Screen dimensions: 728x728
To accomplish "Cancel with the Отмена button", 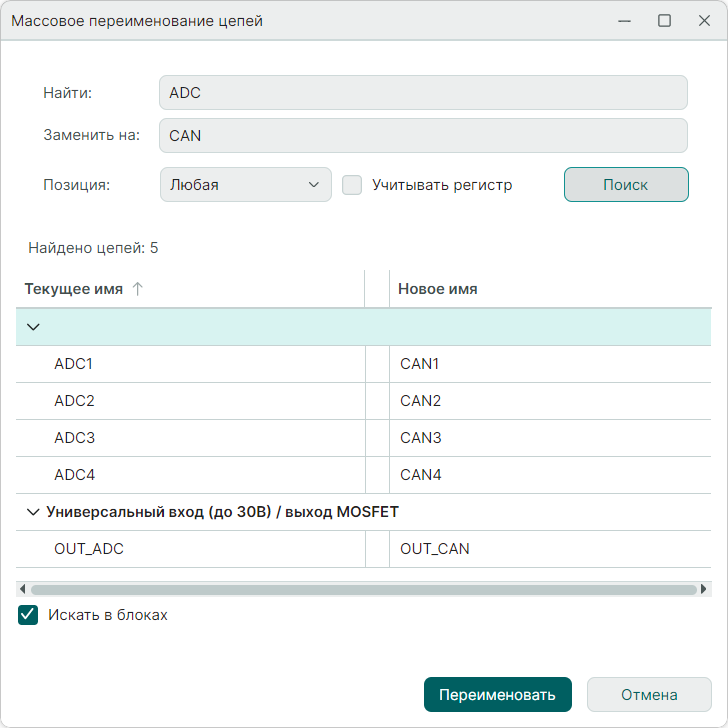I will 649,695.
